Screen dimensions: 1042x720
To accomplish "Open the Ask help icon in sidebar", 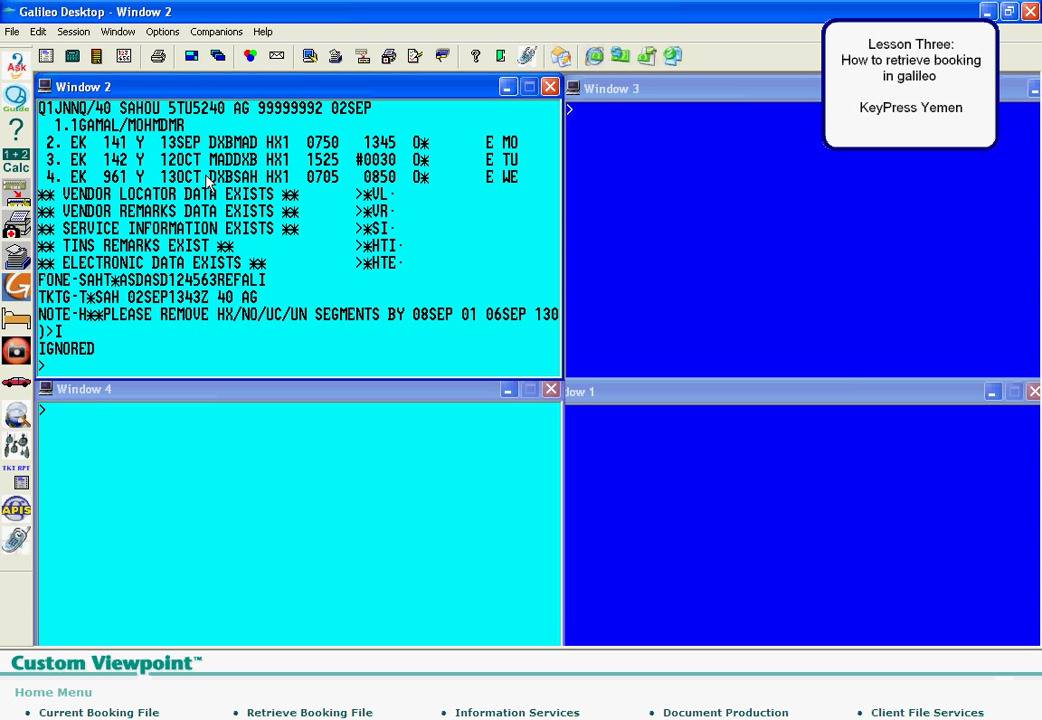I will (16, 66).
